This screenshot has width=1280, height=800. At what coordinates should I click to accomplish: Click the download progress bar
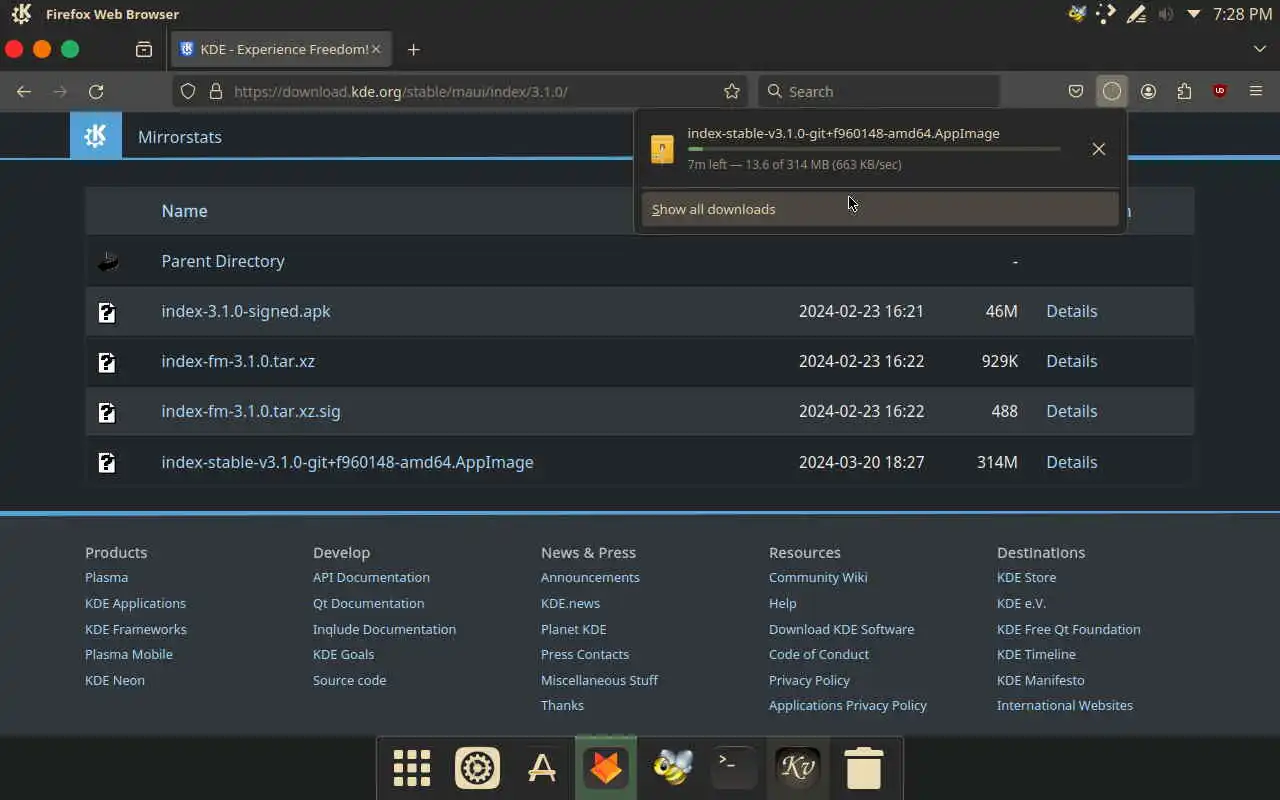click(874, 149)
